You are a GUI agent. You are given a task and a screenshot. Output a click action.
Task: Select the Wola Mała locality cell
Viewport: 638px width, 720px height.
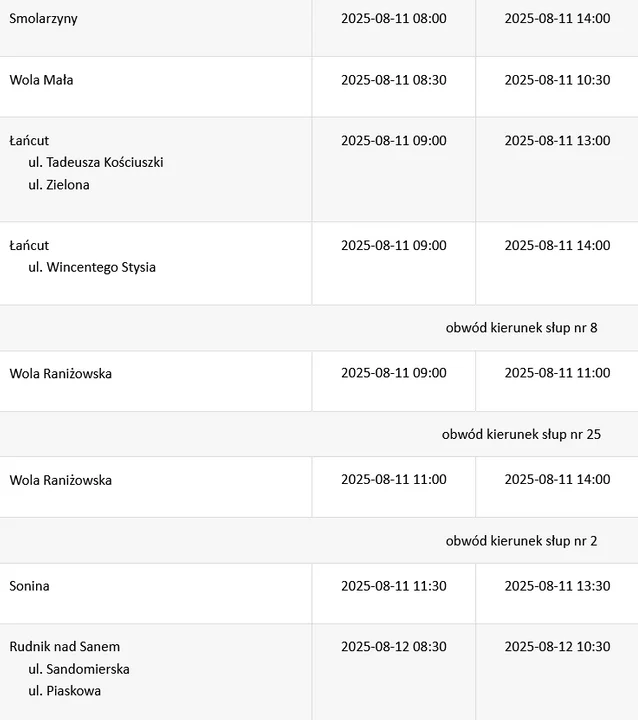point(156,87)
